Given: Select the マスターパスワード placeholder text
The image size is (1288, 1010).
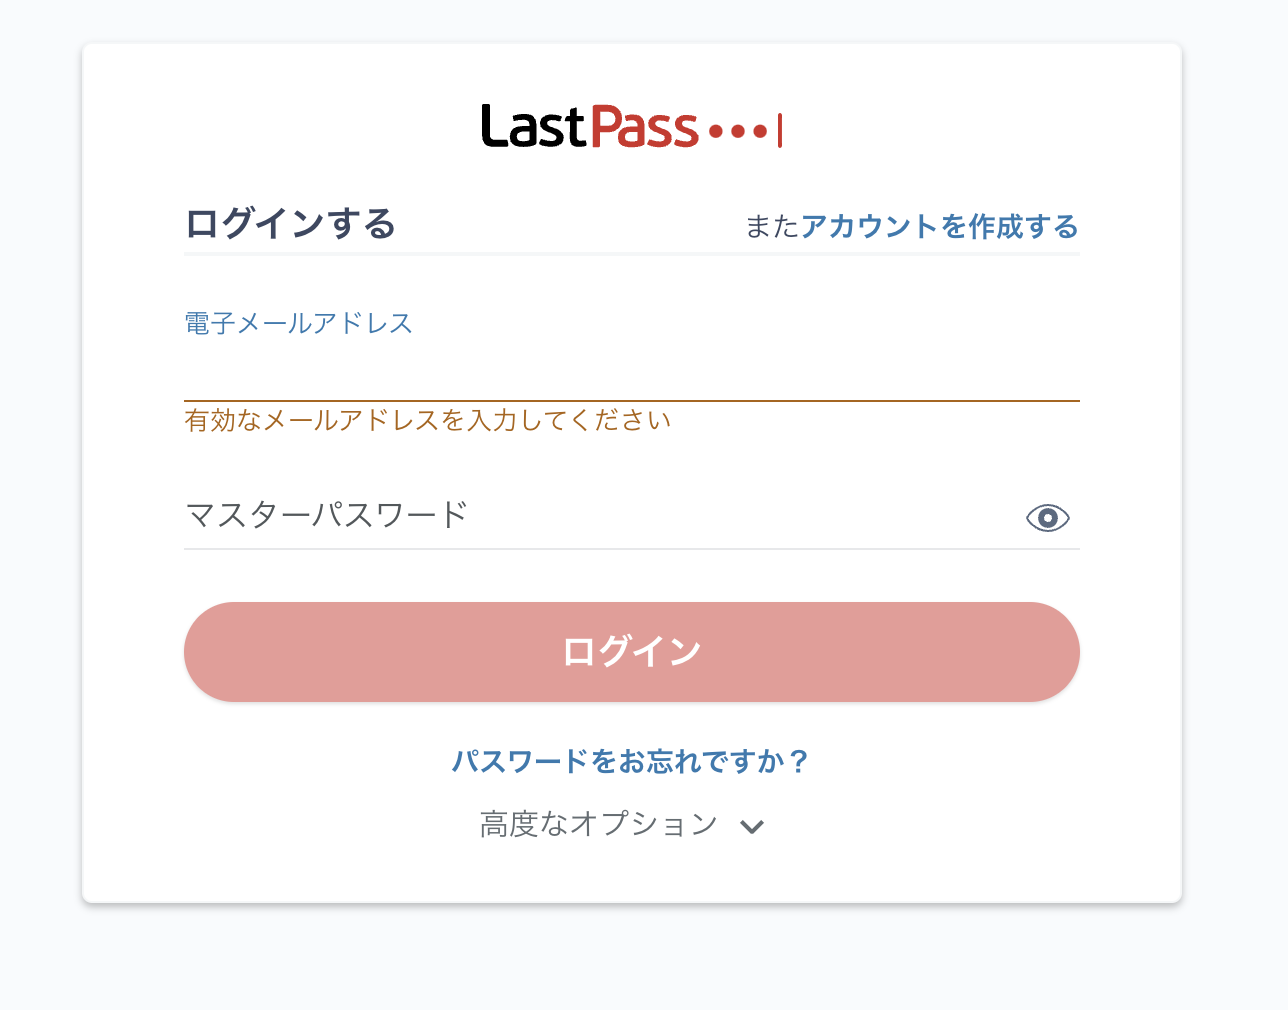Looking at the screenshot, I should pos(327,516).
